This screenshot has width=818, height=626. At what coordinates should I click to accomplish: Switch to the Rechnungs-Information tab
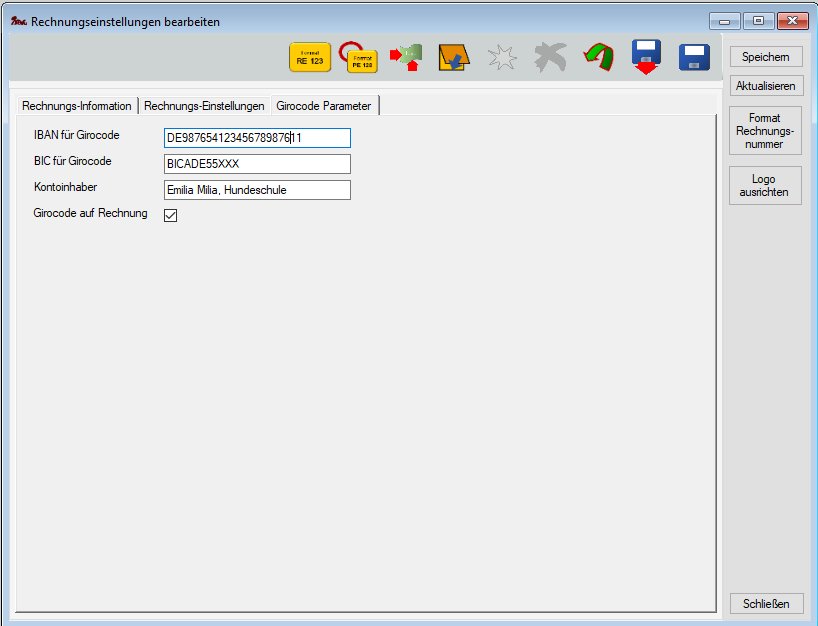77,106
